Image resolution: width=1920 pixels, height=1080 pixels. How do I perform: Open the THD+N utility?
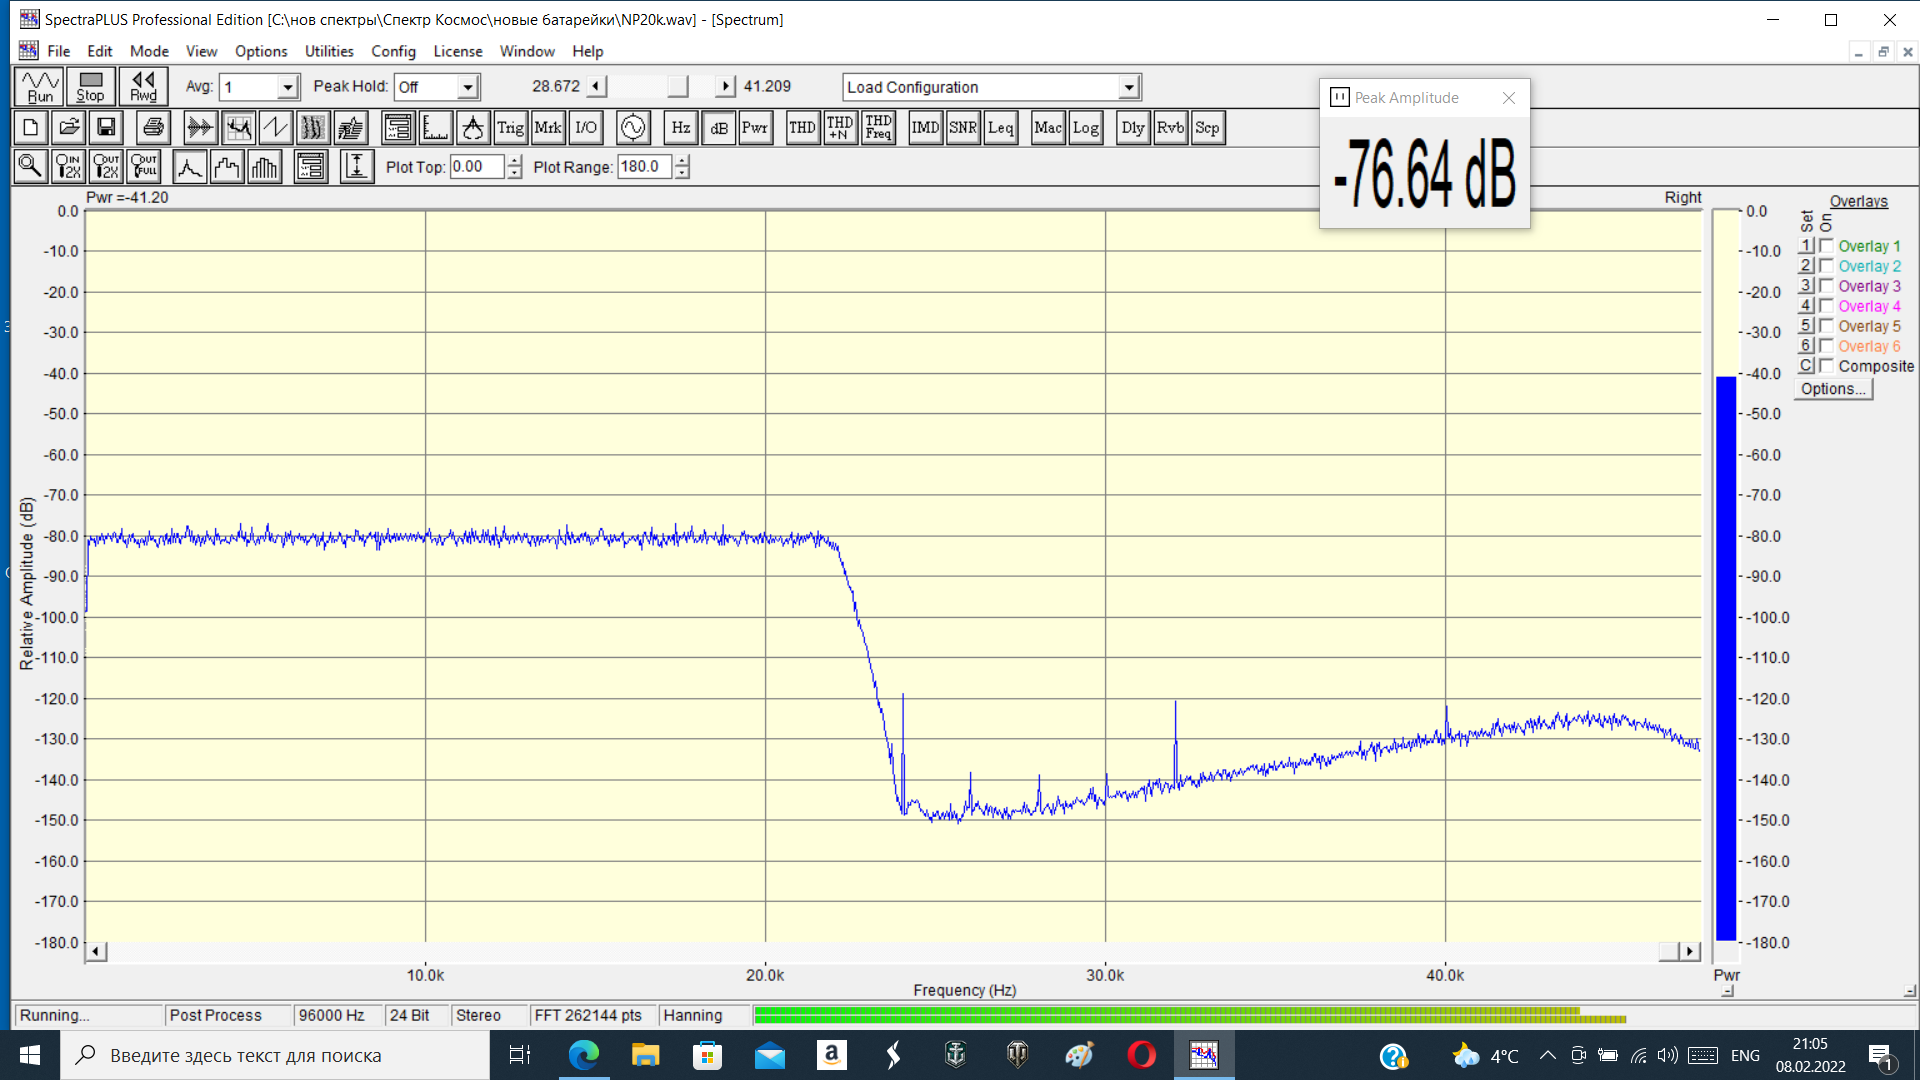pyautogui.click(x=840, y=128)
